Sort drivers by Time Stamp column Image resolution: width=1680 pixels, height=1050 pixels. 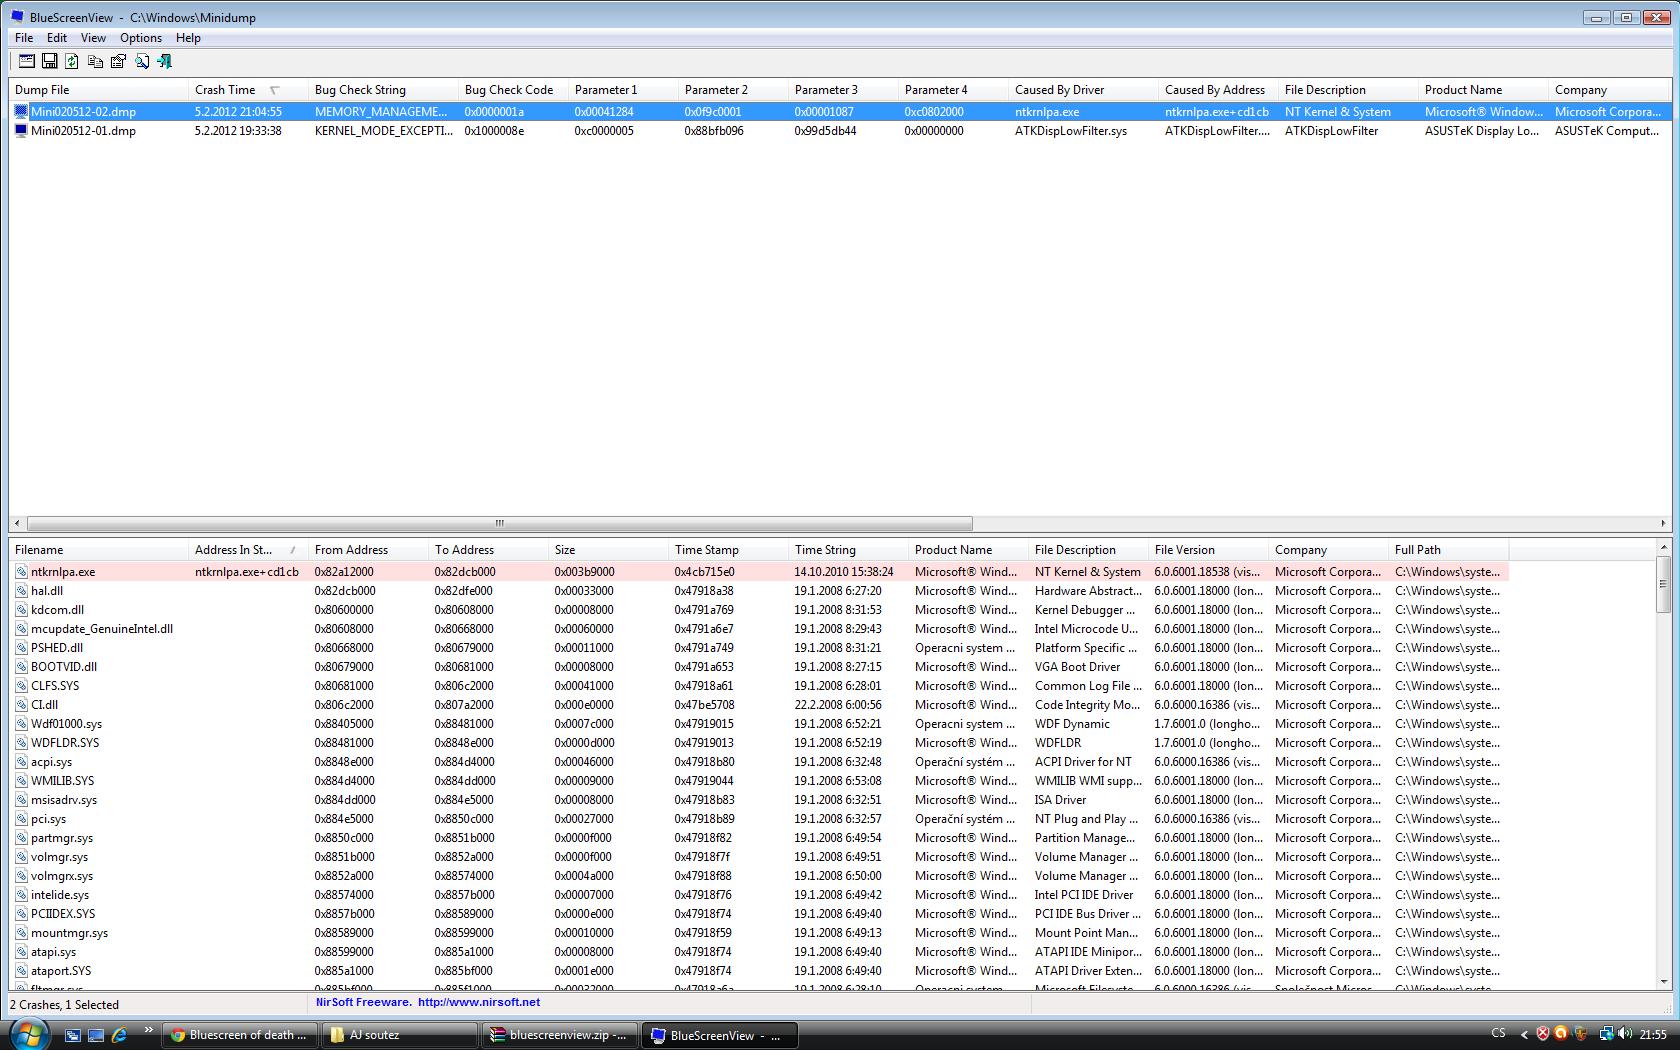pyautogui.click(x=729, y=550)
